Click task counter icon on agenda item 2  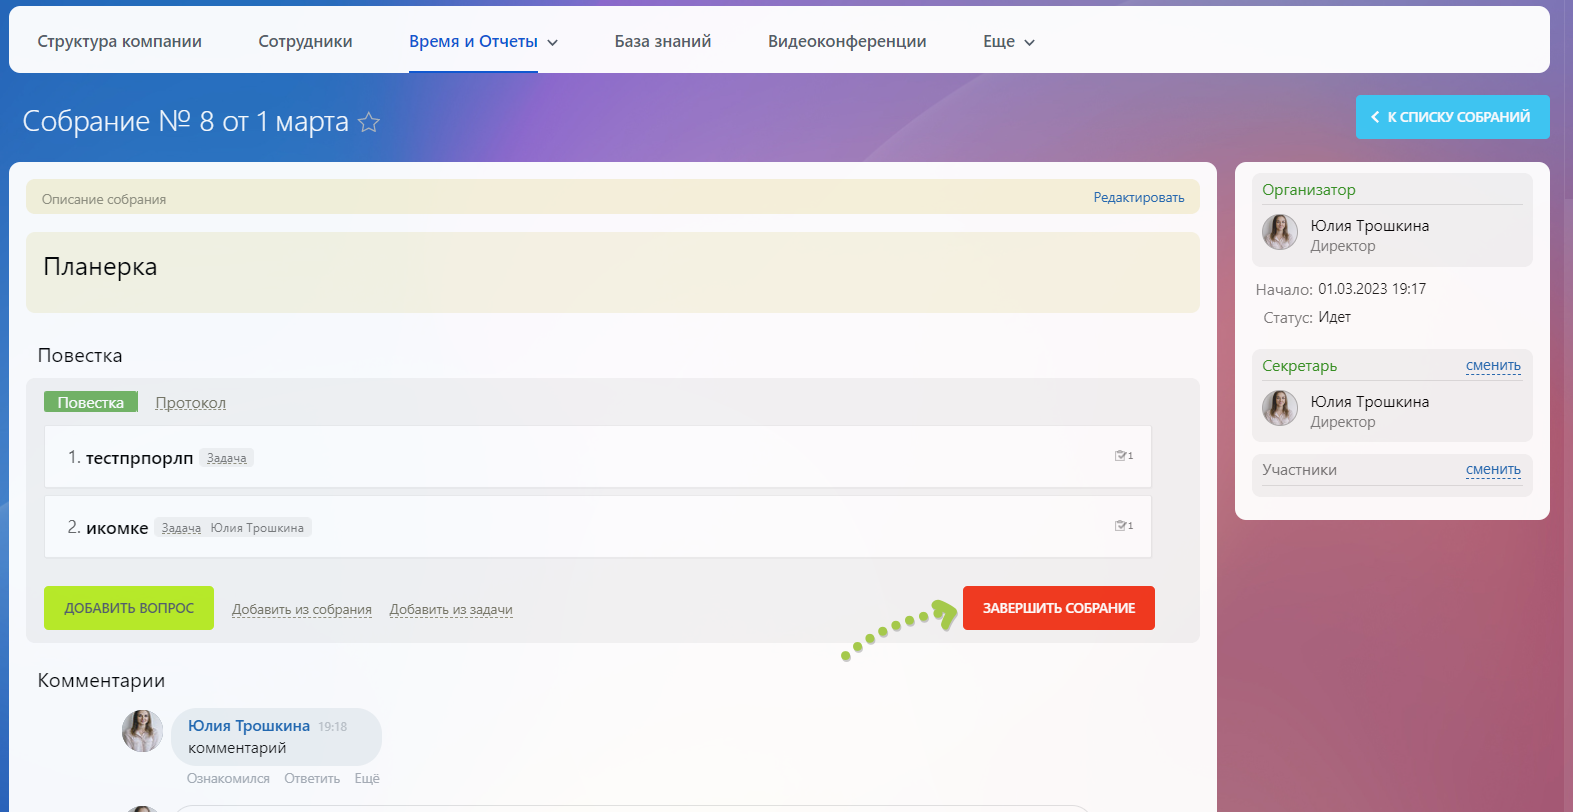click(1124, 526)
